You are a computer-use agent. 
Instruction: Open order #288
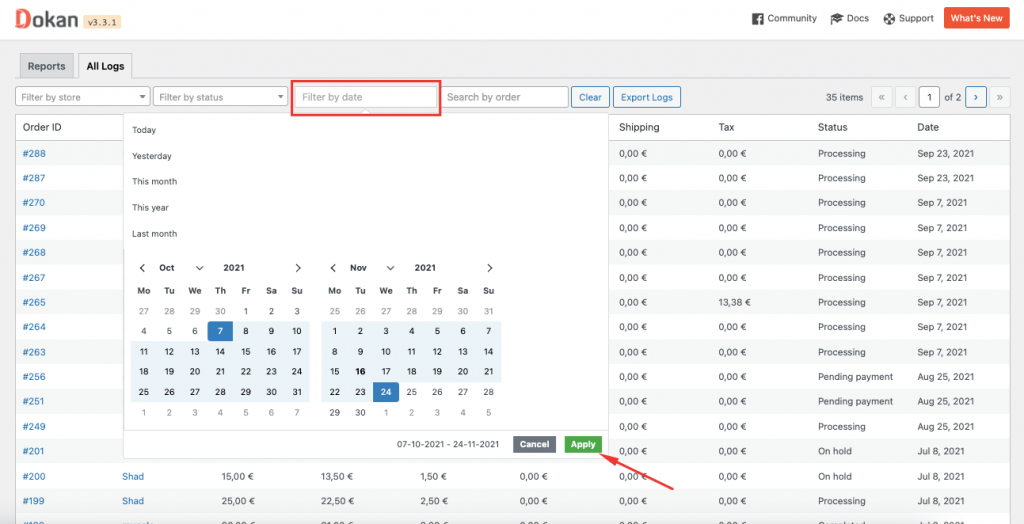(x=34, y=154)
